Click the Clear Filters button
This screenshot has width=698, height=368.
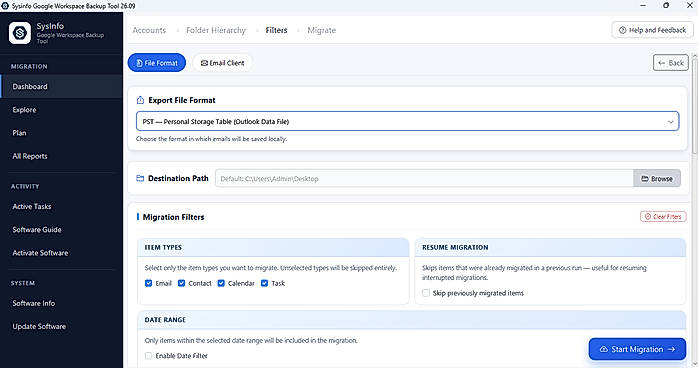point(663,217)
